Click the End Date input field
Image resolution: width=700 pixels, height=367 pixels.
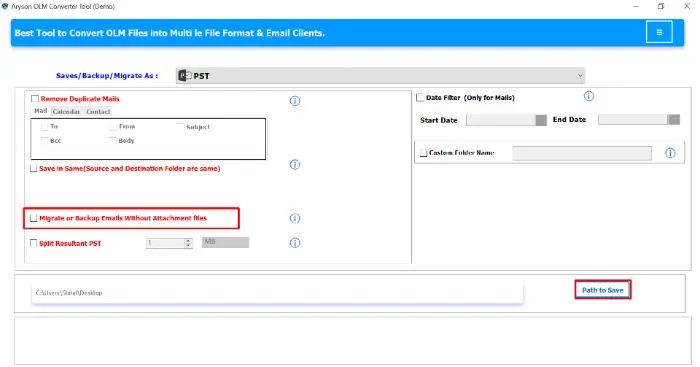click(x=633, y=120)
